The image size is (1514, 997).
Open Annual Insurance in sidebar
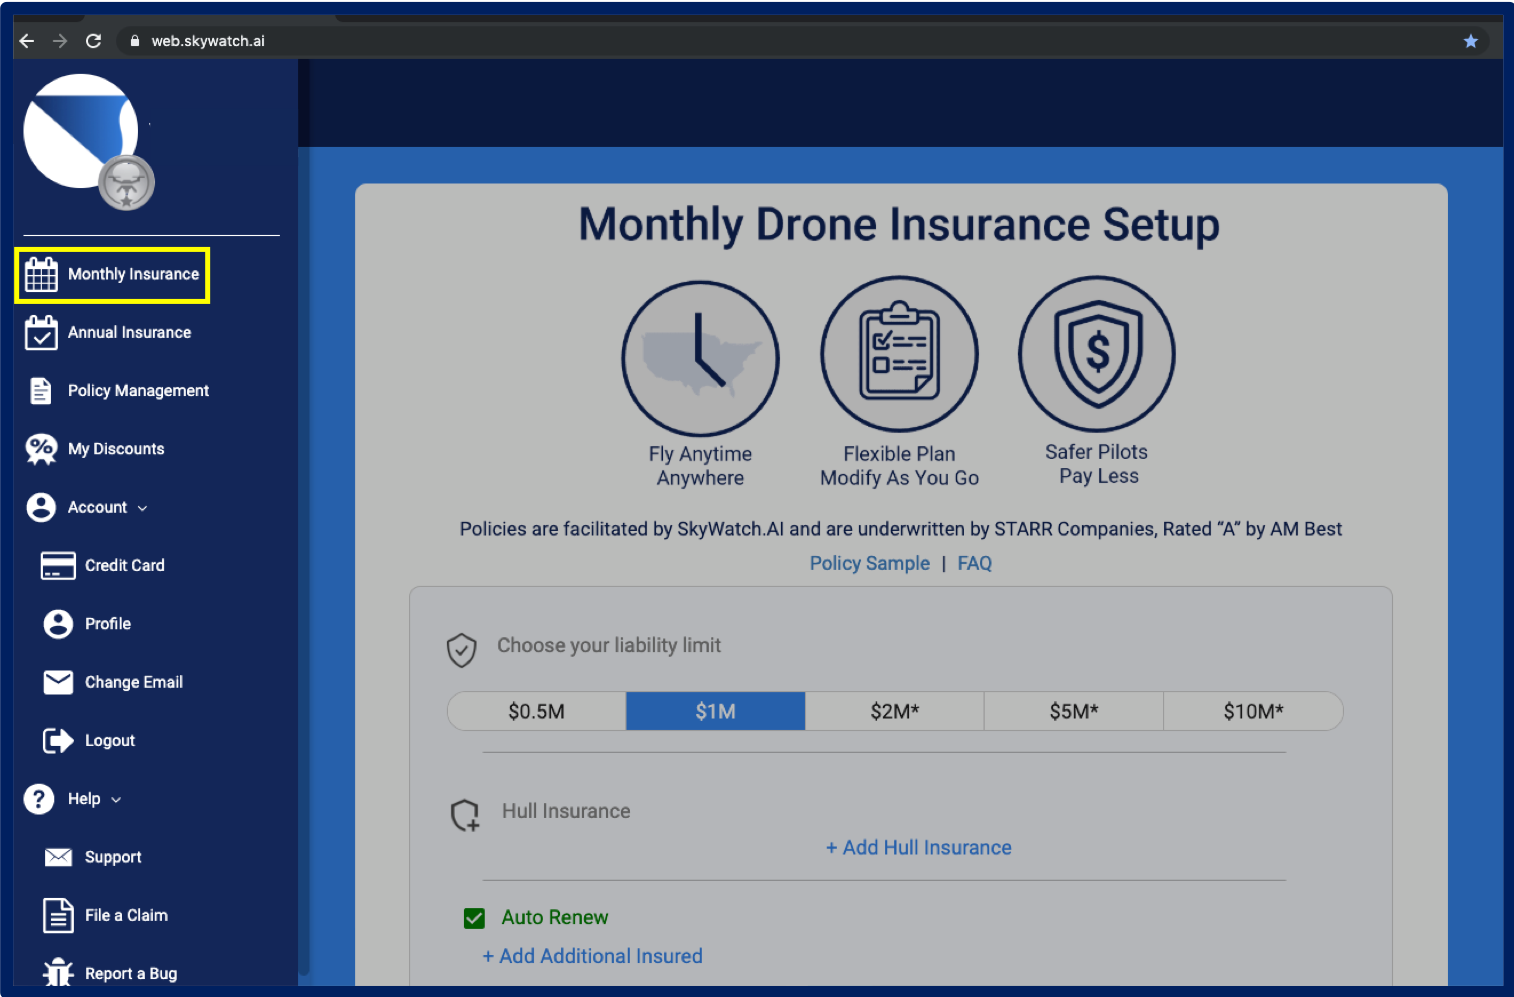pyautogui.click(x=129, y=332)
